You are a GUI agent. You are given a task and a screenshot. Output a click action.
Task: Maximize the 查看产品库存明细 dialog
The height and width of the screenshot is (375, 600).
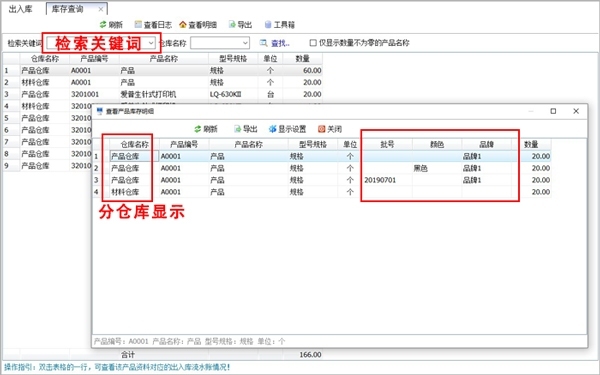pyautogui.click(x=553, y=111)
